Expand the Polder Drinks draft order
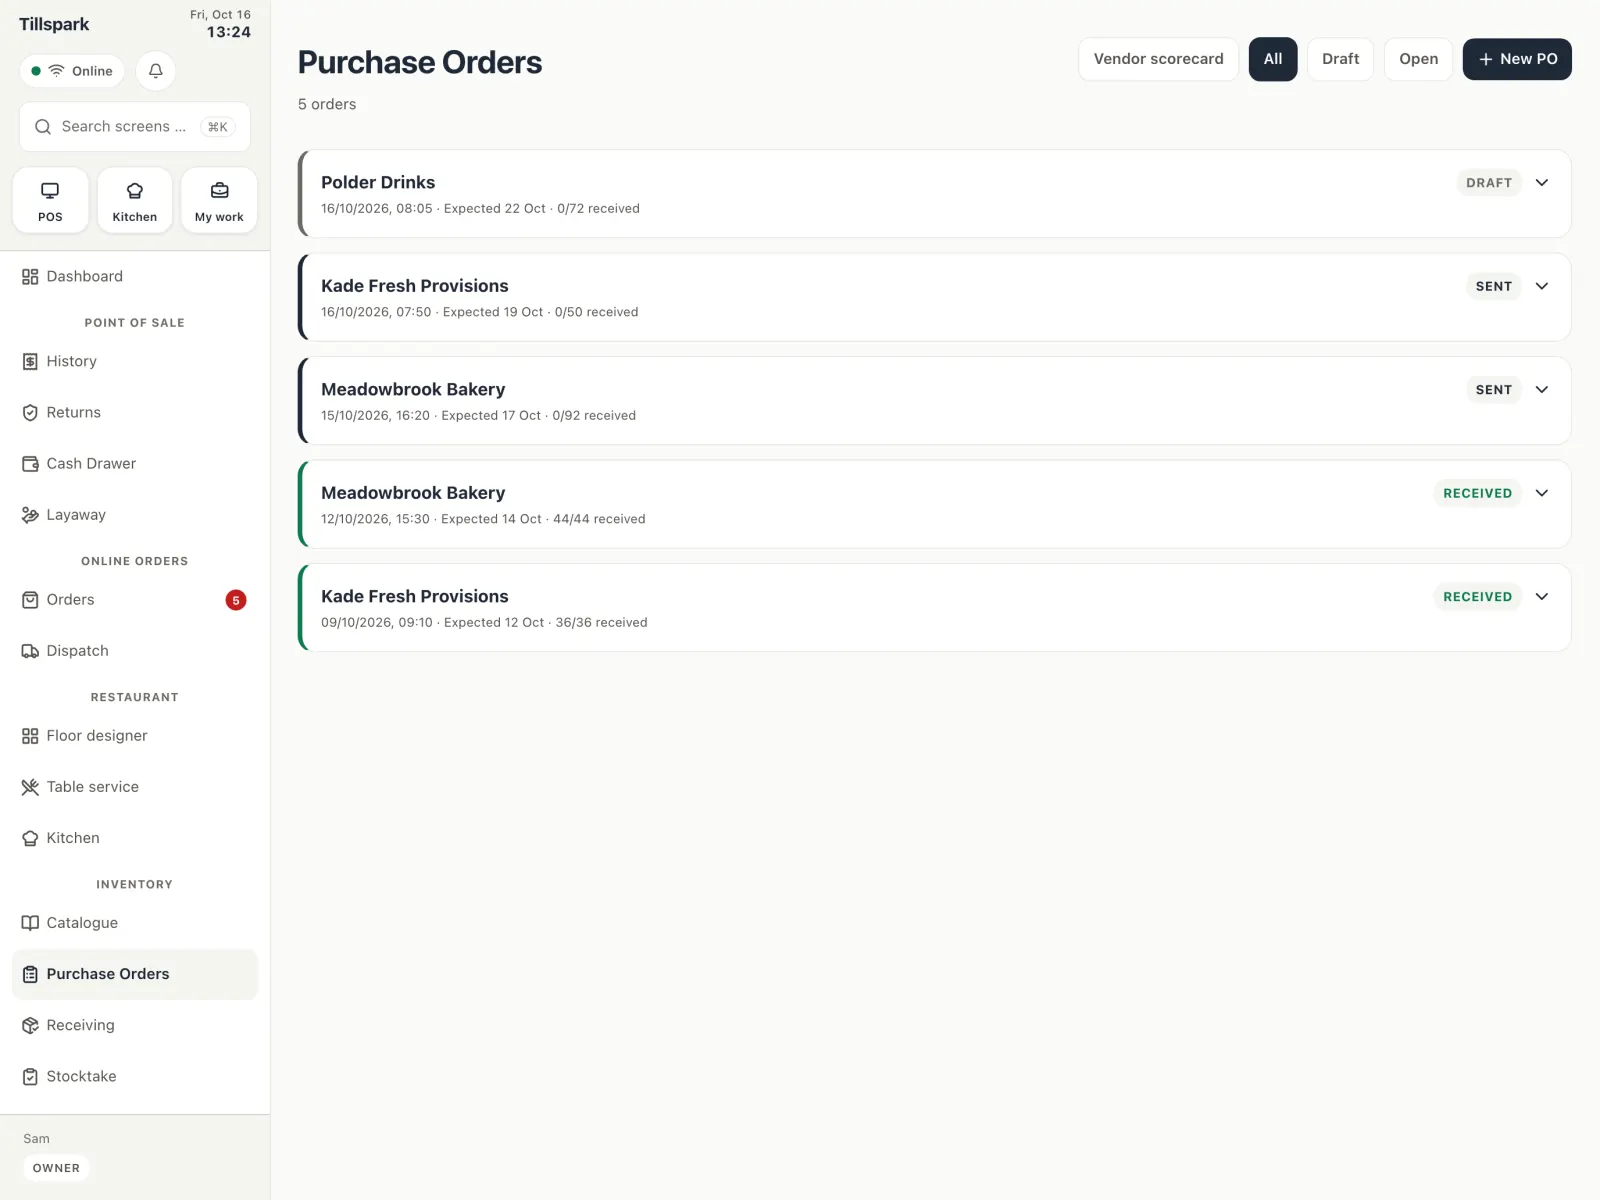 coord(1542,183)
